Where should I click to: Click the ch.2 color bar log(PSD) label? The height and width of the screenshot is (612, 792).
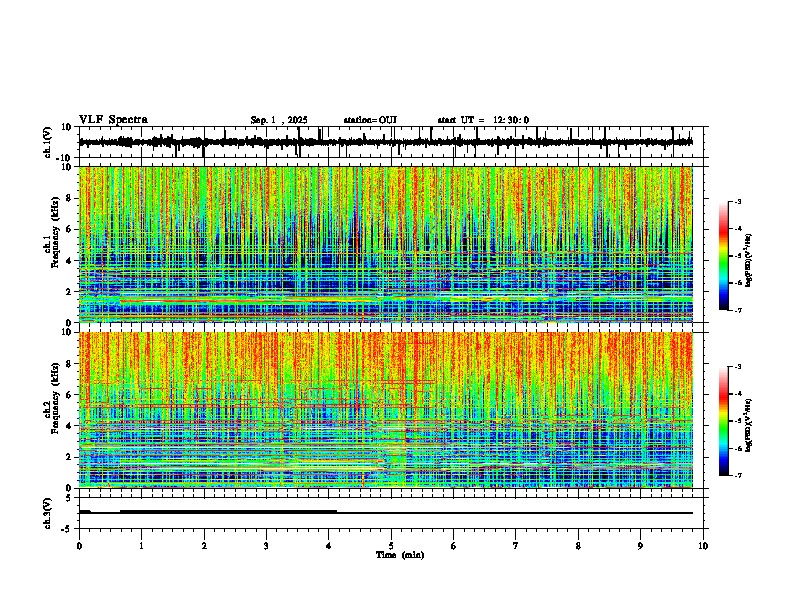pos(749,425)
